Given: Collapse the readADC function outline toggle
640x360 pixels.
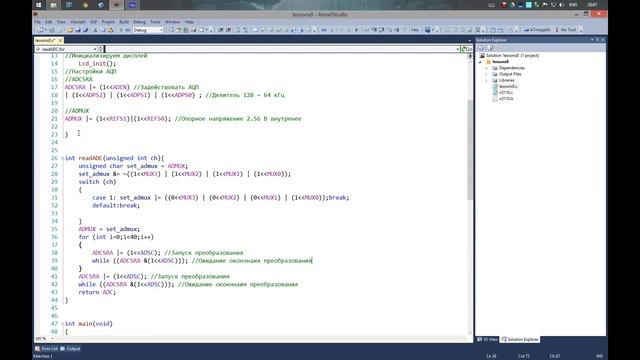Looking at the screenshot, I should click(x=62, y=158).
